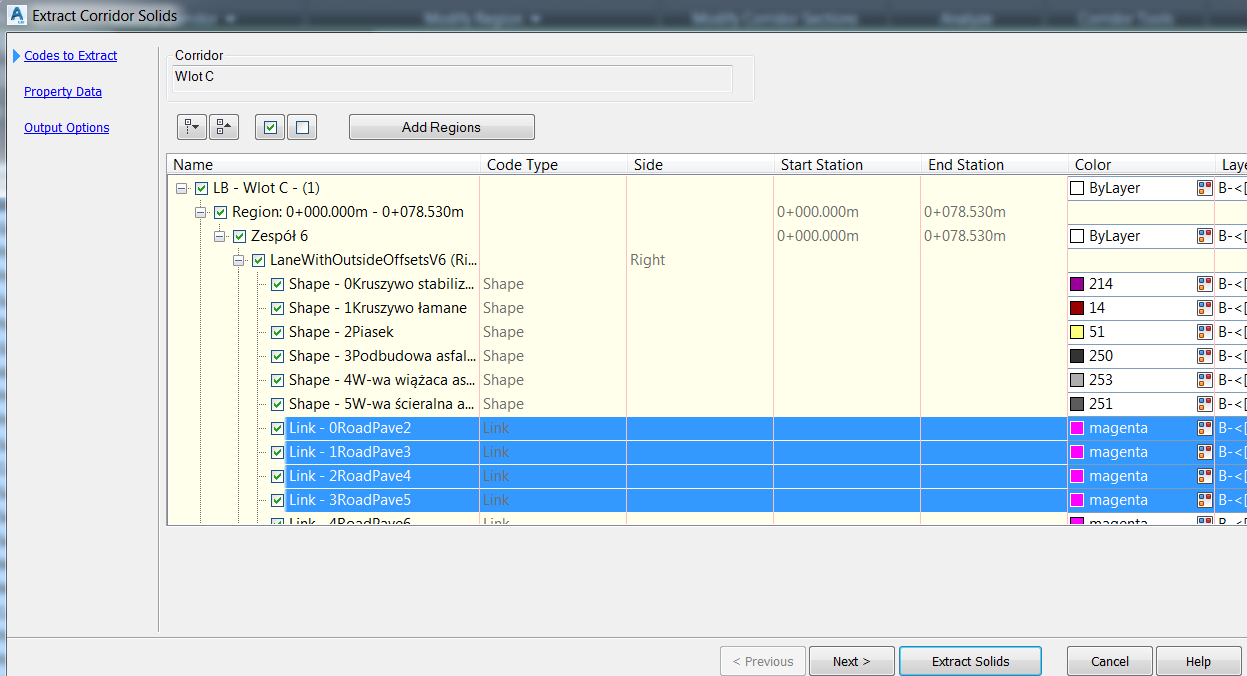Open color override picker for Link 0RoadPave2

[x=1205, y=427]
